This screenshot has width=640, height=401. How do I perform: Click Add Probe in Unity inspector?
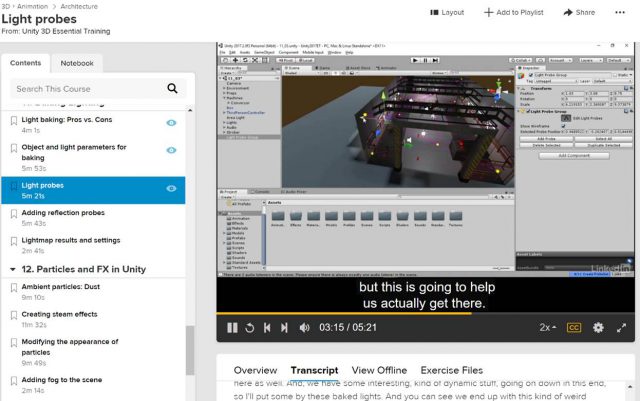point(546,139)
